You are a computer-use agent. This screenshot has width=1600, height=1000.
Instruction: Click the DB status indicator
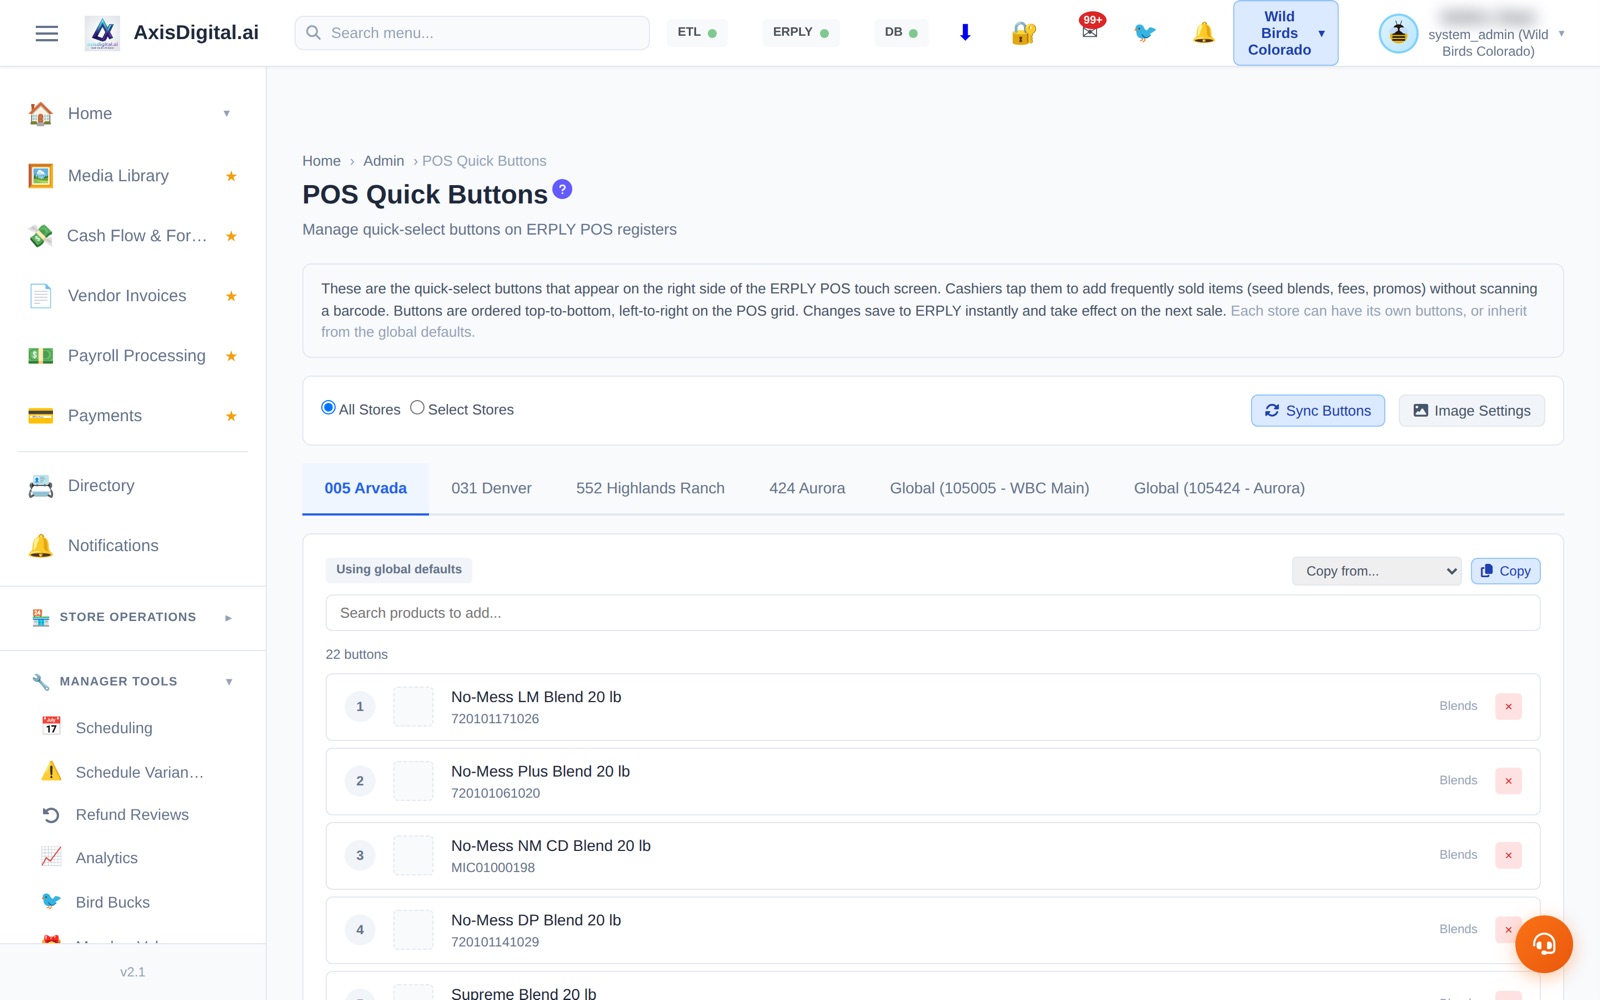(901, 33)
